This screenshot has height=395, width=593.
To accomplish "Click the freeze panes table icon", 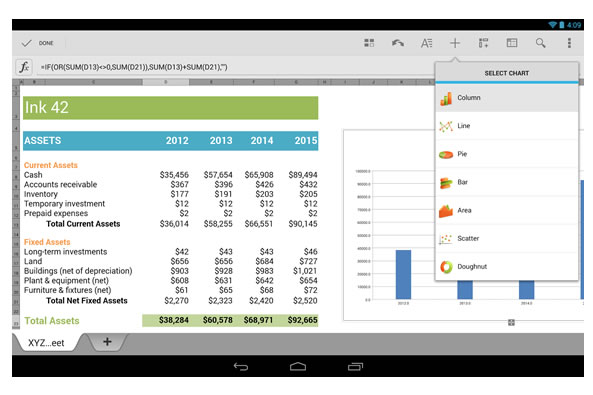I will point(512,43).
